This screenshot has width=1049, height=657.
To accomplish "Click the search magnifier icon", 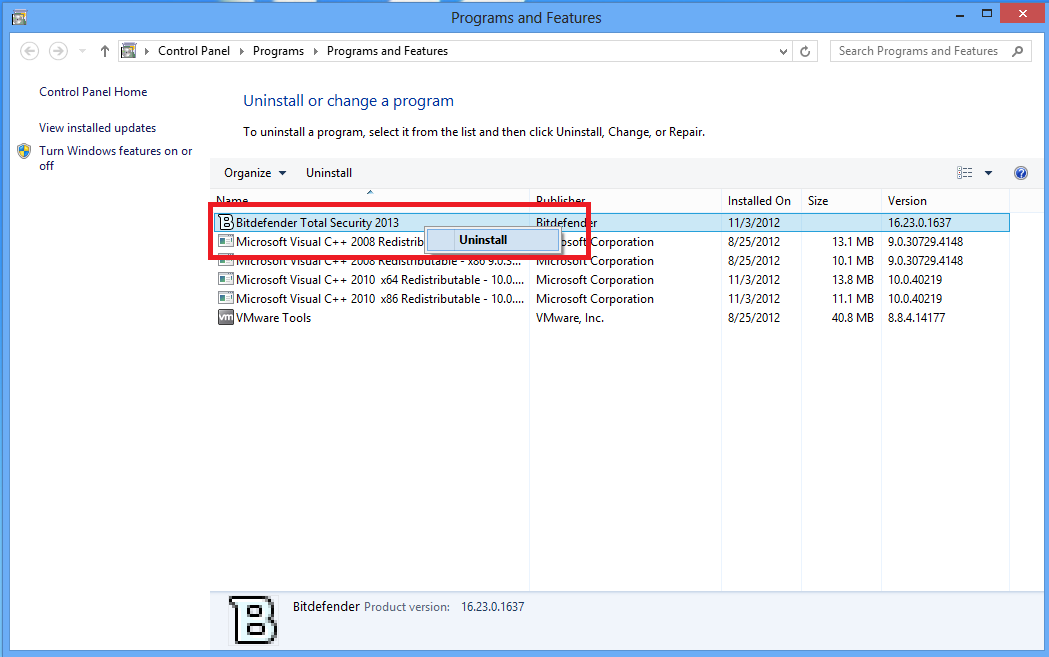I will (1018, 51).
